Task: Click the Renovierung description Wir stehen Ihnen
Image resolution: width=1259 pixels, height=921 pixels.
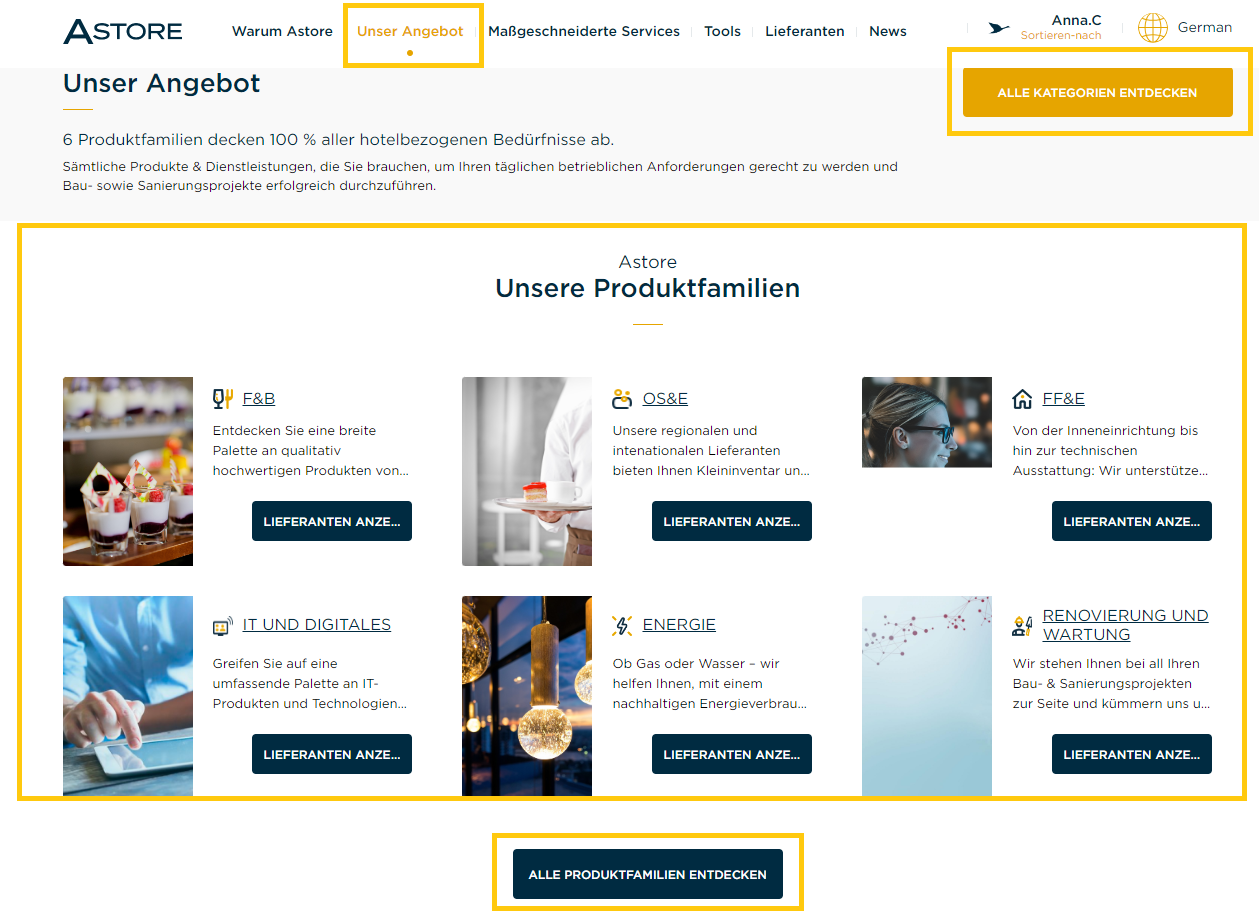Action: click(1112, 684)
